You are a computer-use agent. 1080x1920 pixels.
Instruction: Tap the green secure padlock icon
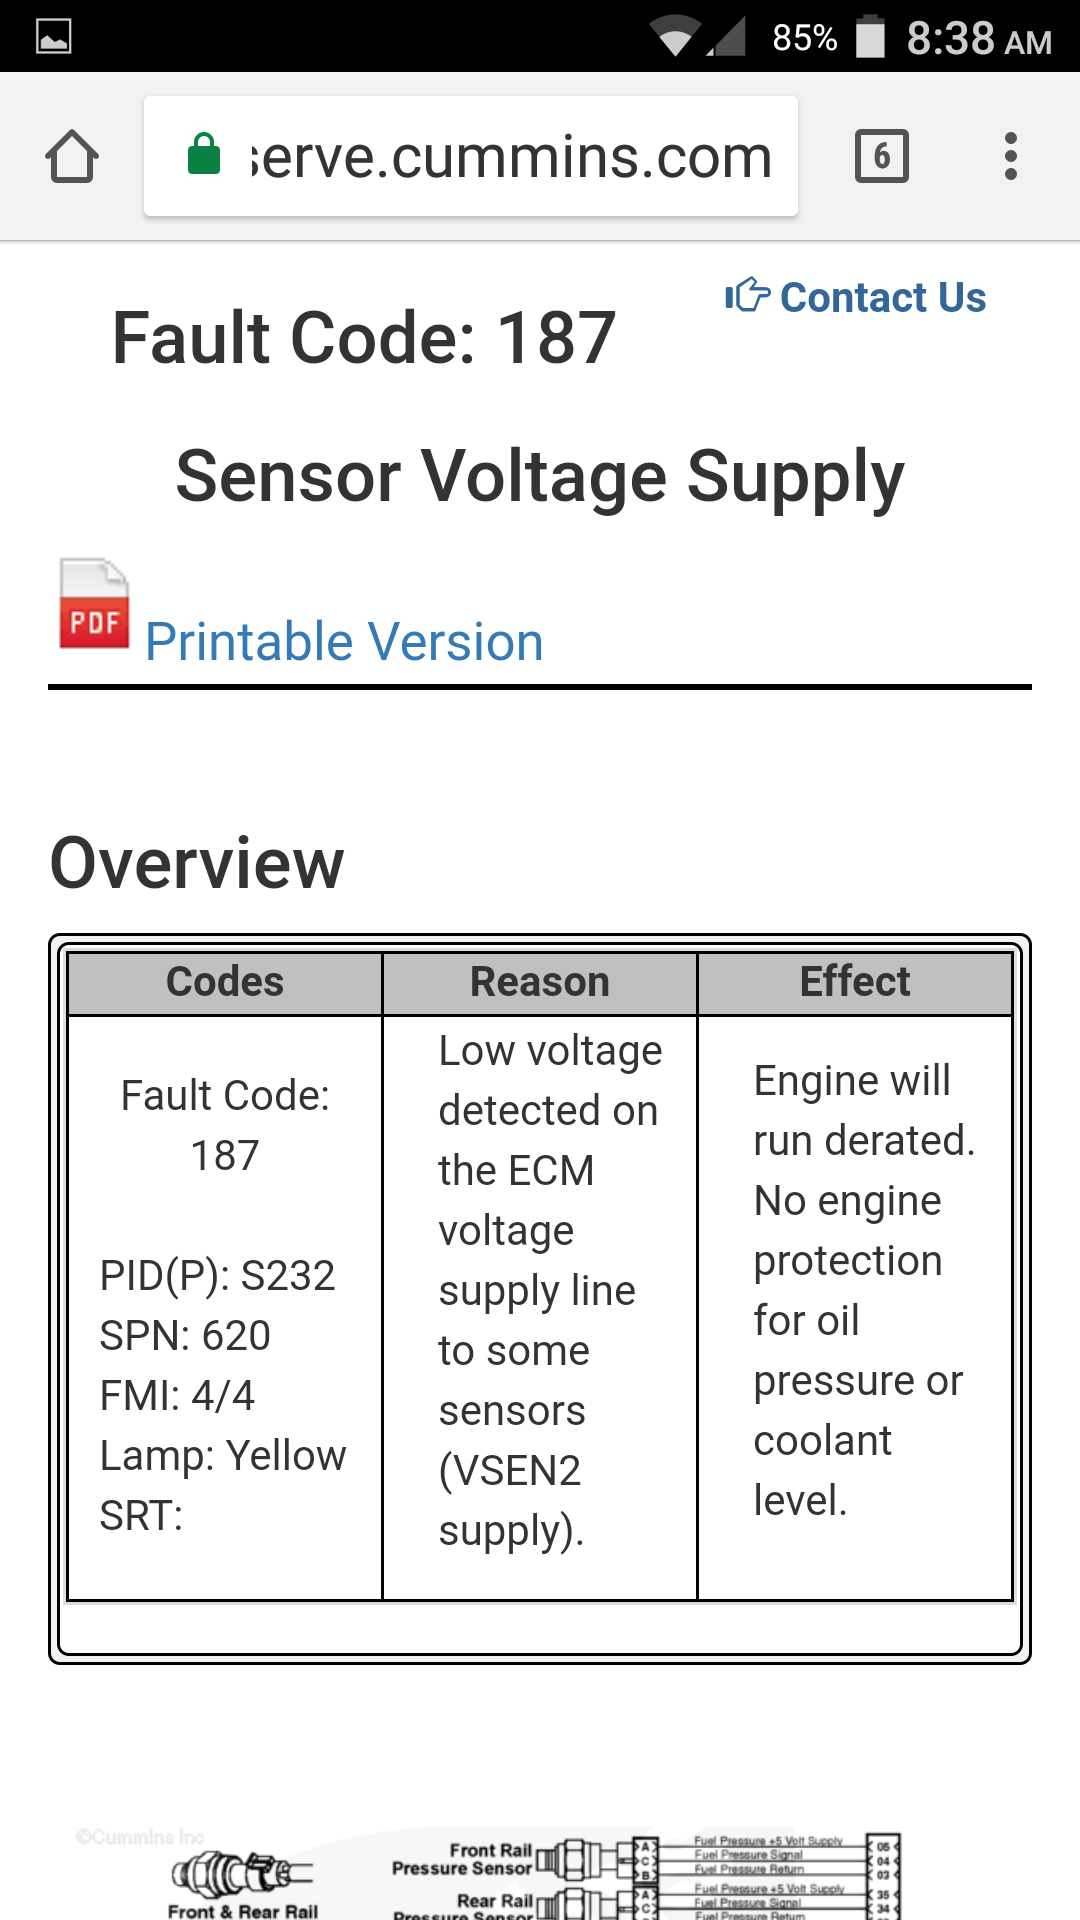click(204, 155)
